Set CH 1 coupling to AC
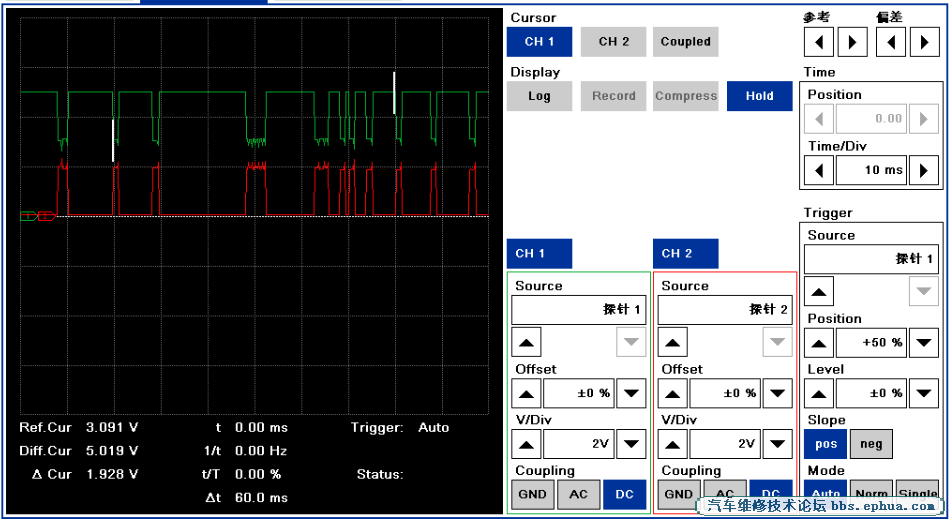 pos(579,494)
